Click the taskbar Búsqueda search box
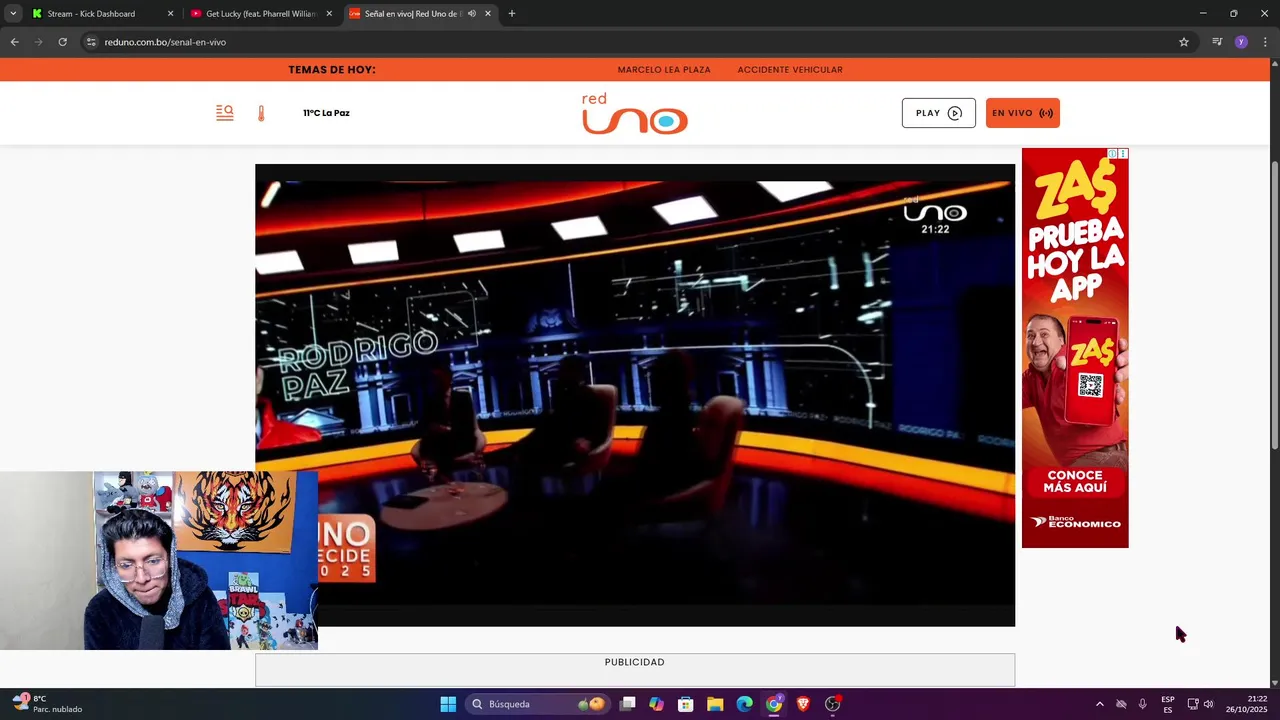1280x720 pixels. 538,704
